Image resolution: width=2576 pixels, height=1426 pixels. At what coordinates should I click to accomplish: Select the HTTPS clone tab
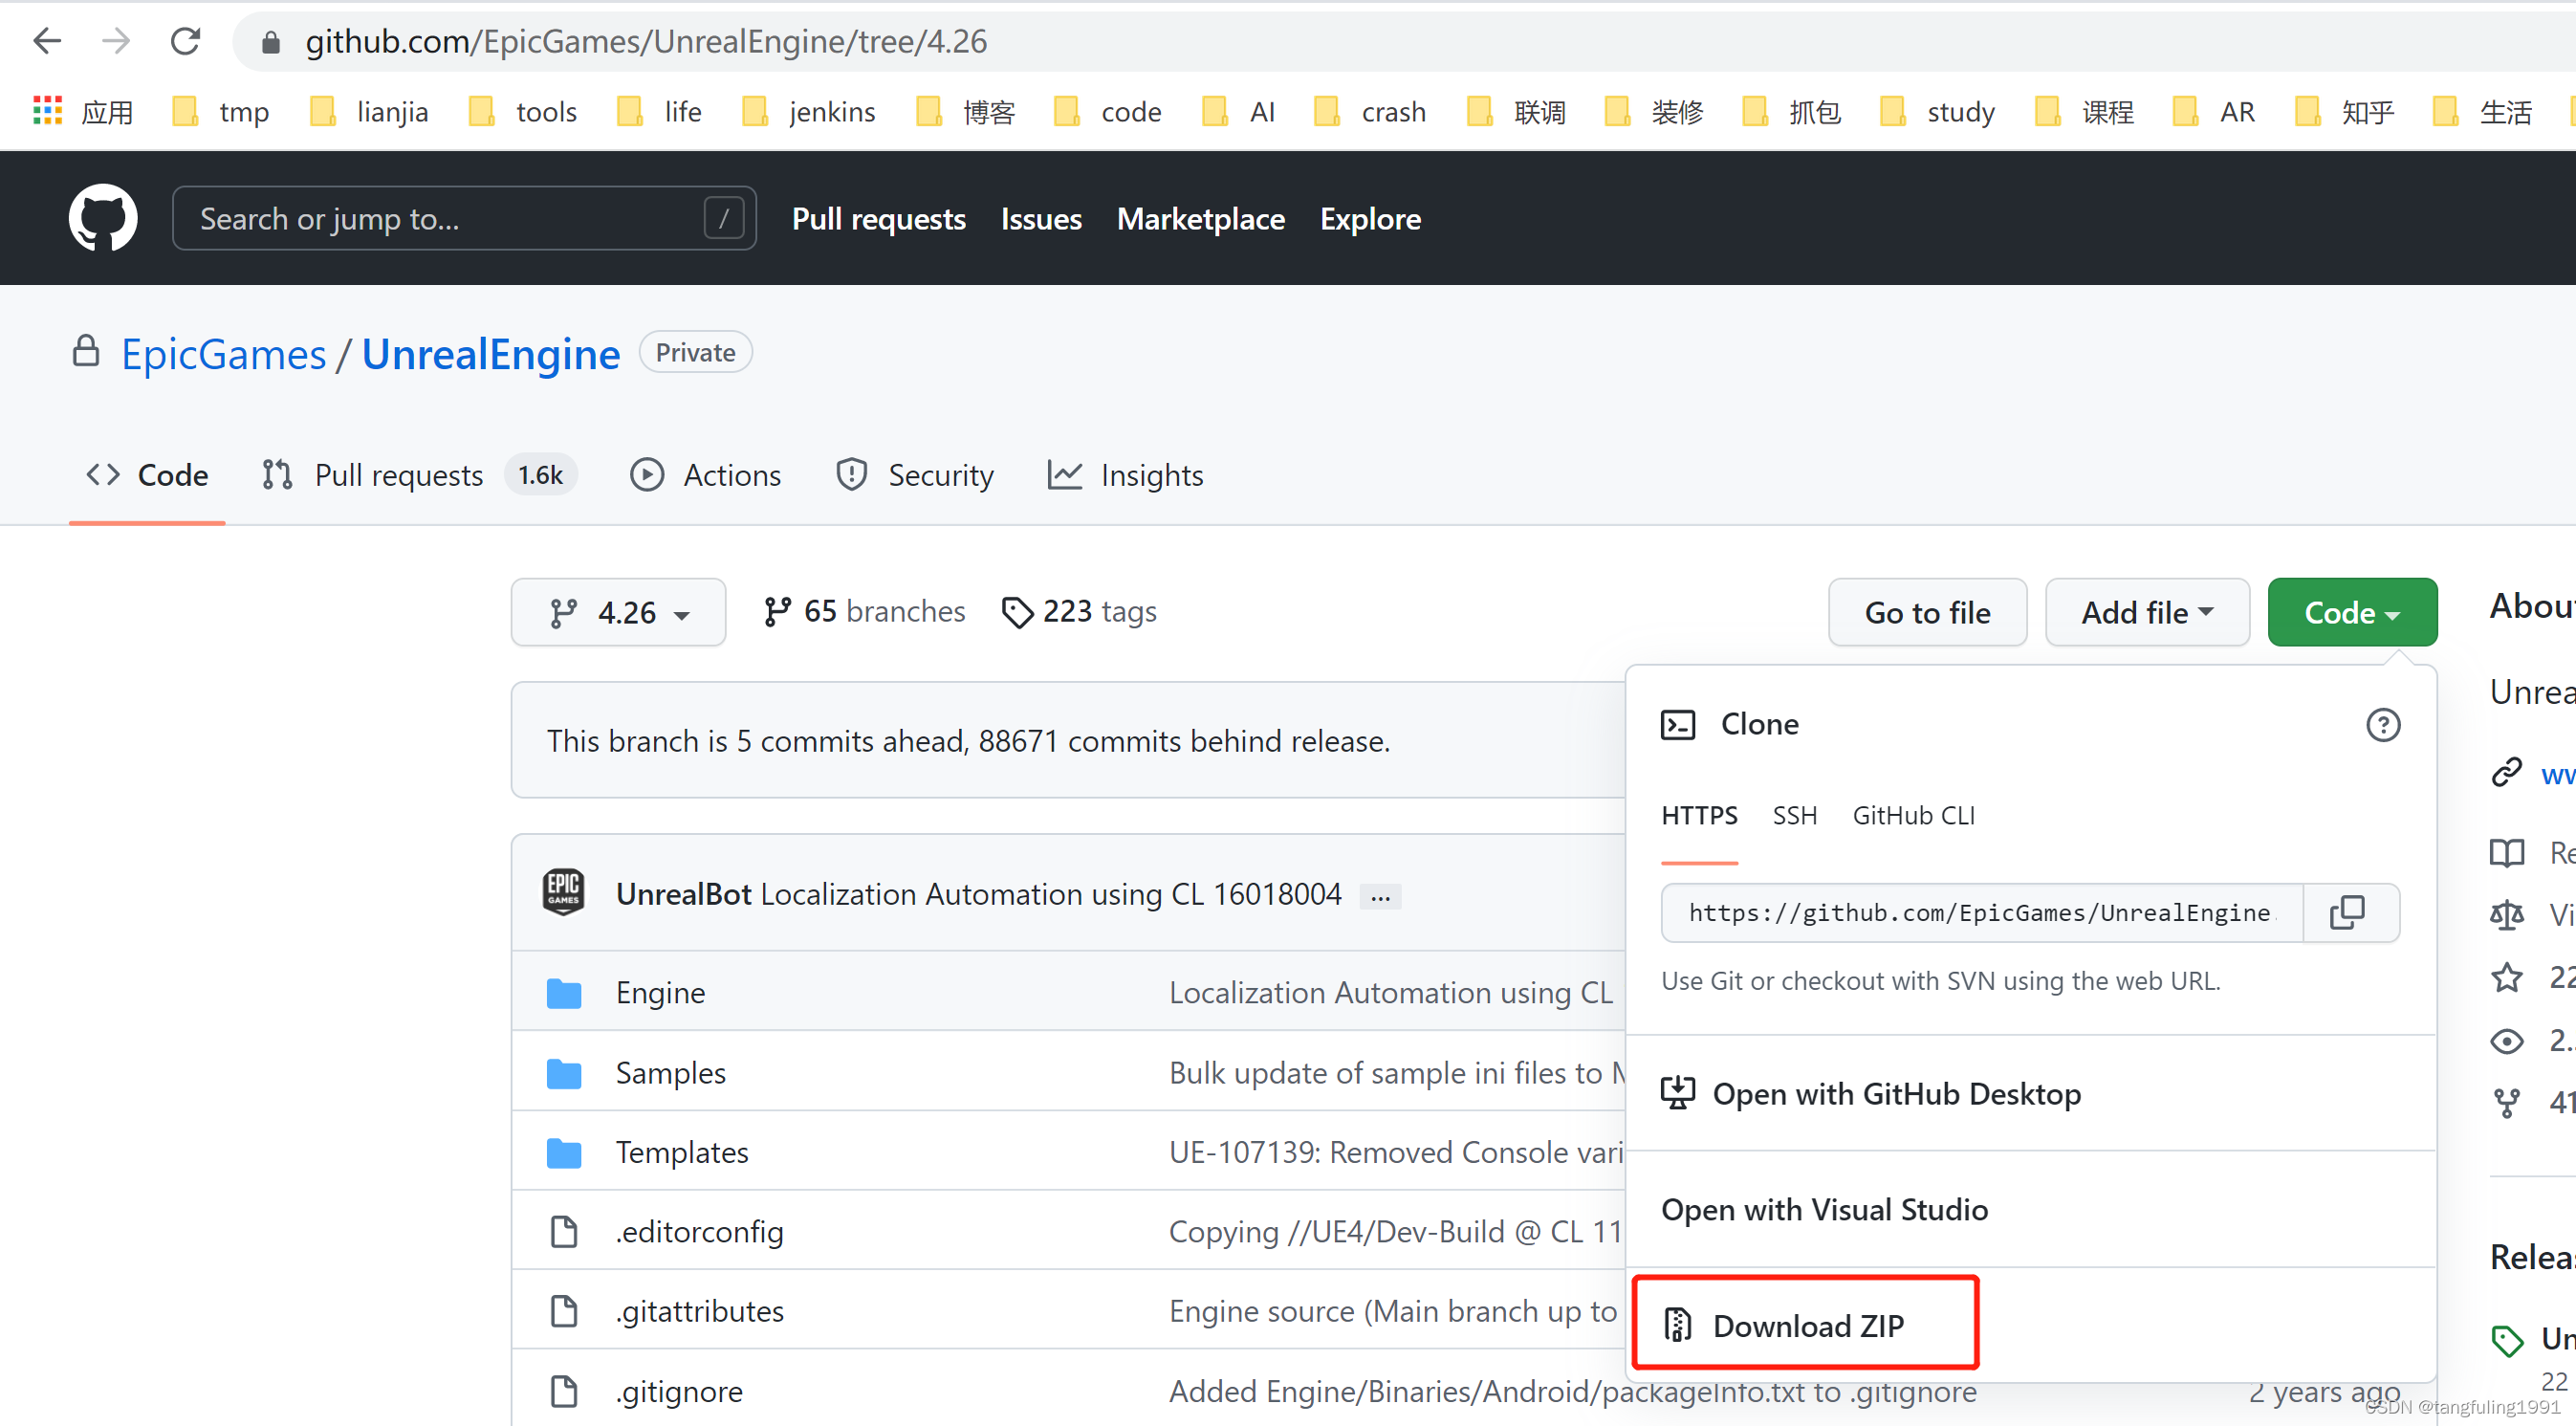pos(1699,816)
